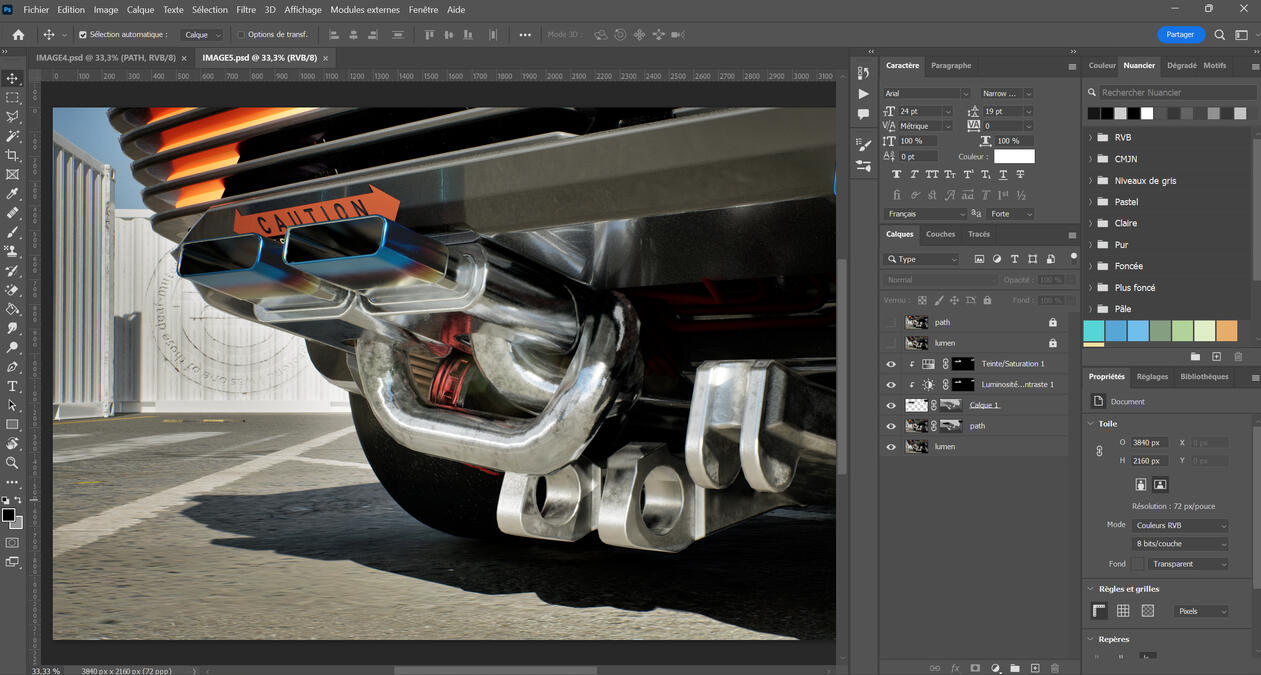Open the Couleurs RVB mode dropdown
Viewport: 1261px width, 675px height.
point(1180,524)
